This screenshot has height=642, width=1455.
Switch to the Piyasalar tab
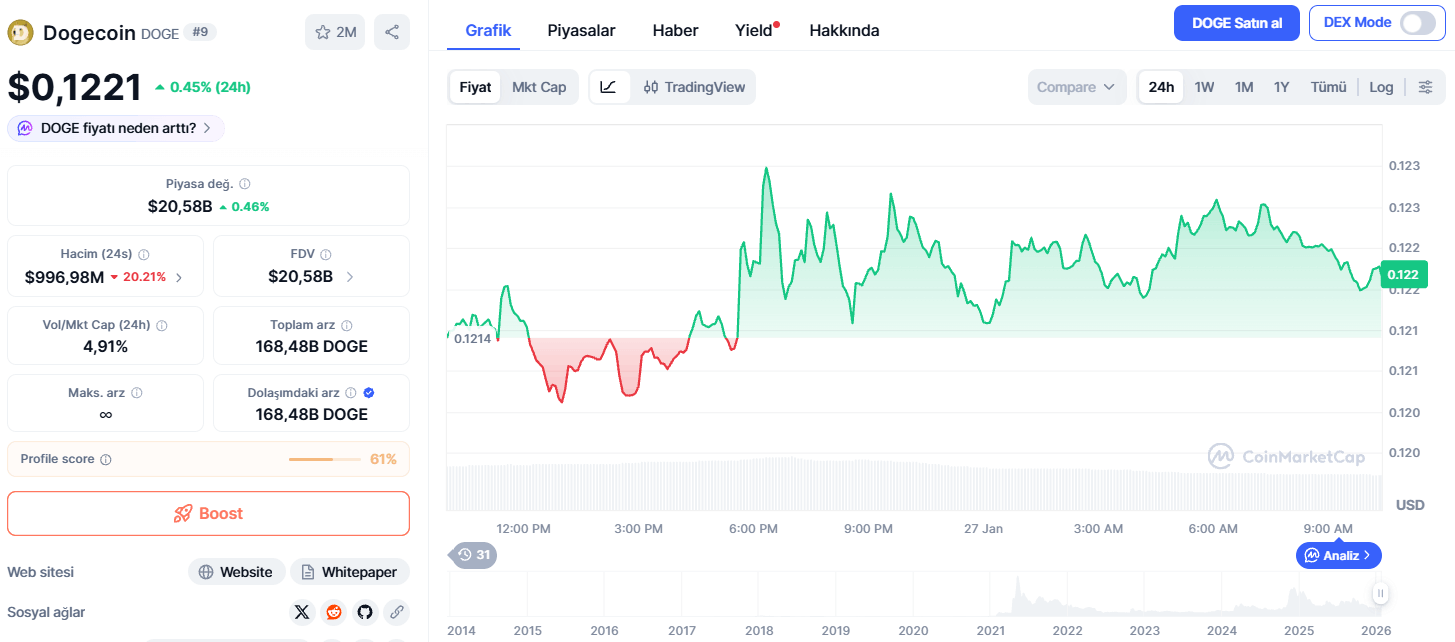pyautogui.click(x=581, y=30)
